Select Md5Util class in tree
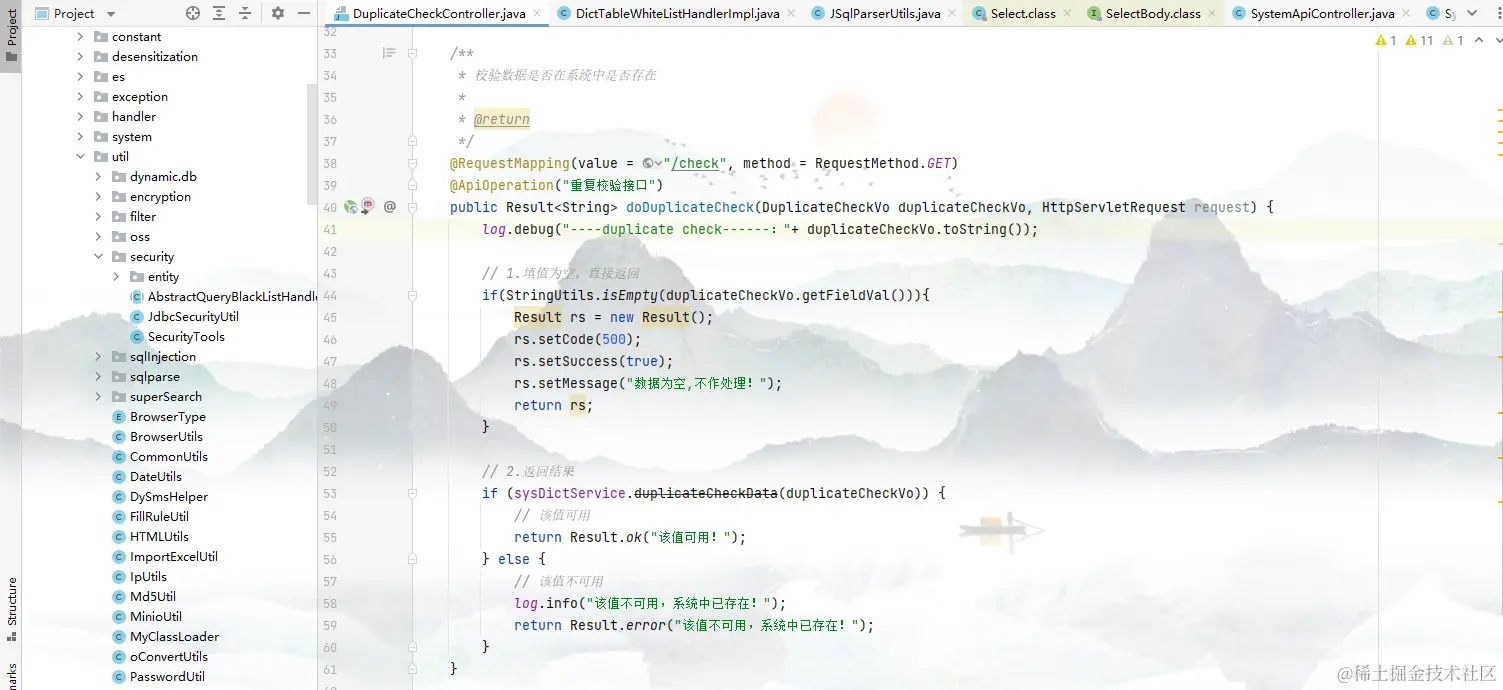 [144, 597]
